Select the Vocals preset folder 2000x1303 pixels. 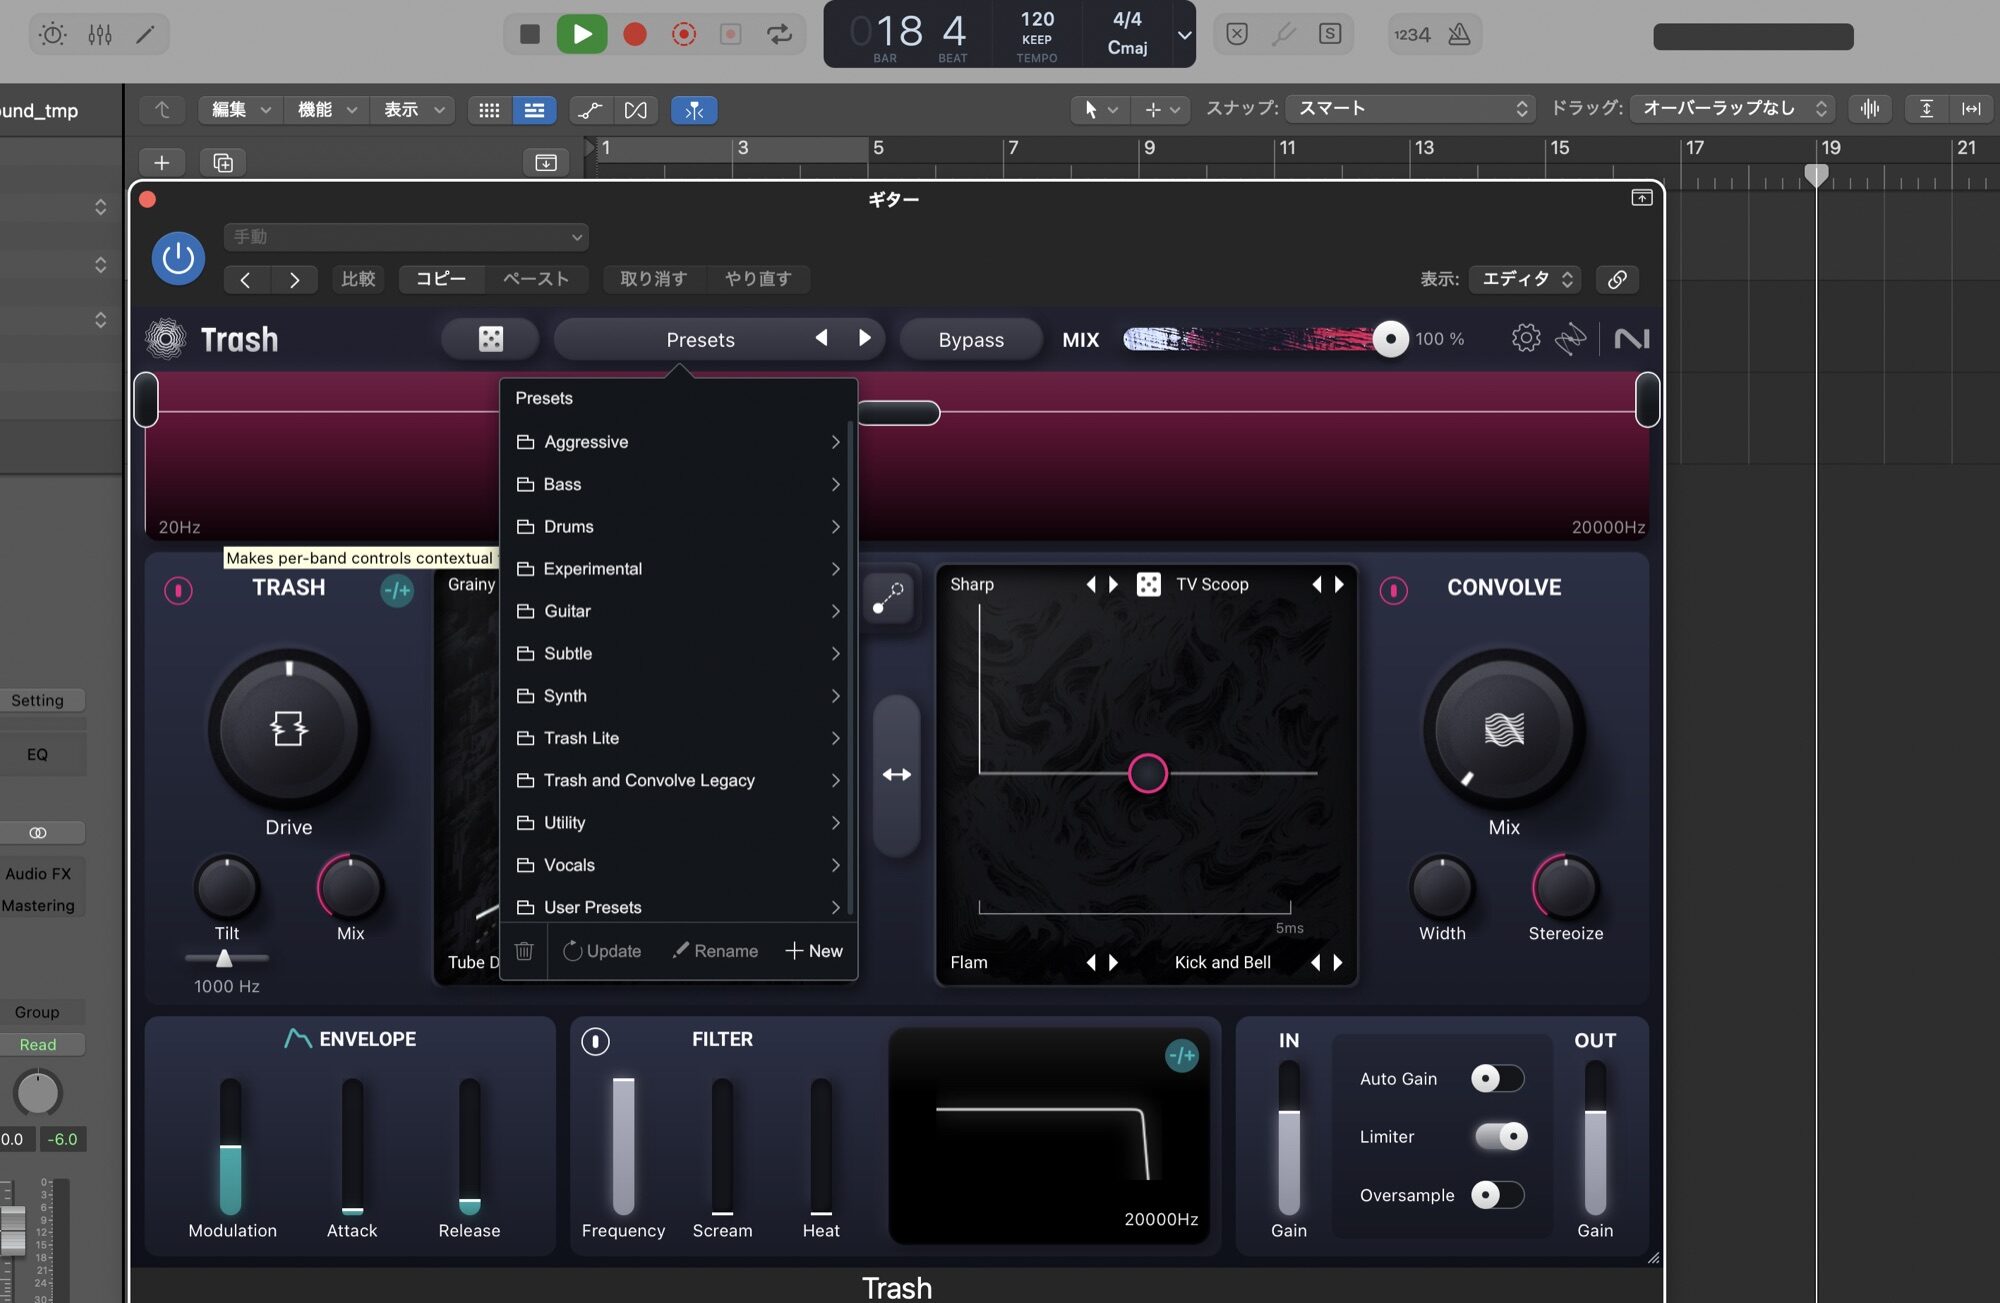tap(678, 865)
